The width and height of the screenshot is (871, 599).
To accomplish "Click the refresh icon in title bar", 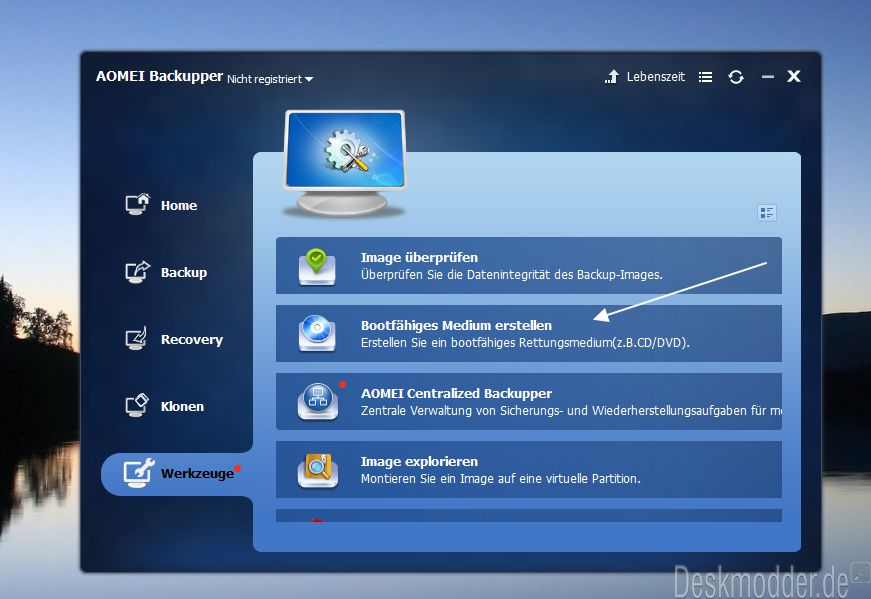I will pos(736,77).
